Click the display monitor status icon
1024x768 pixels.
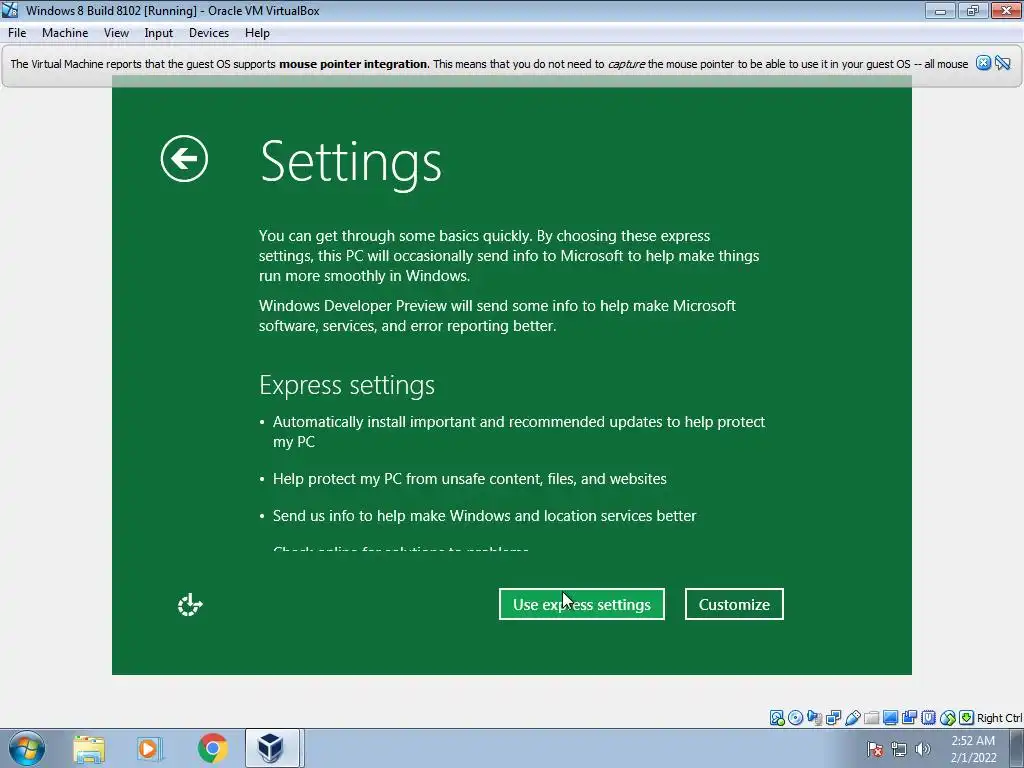890,718
